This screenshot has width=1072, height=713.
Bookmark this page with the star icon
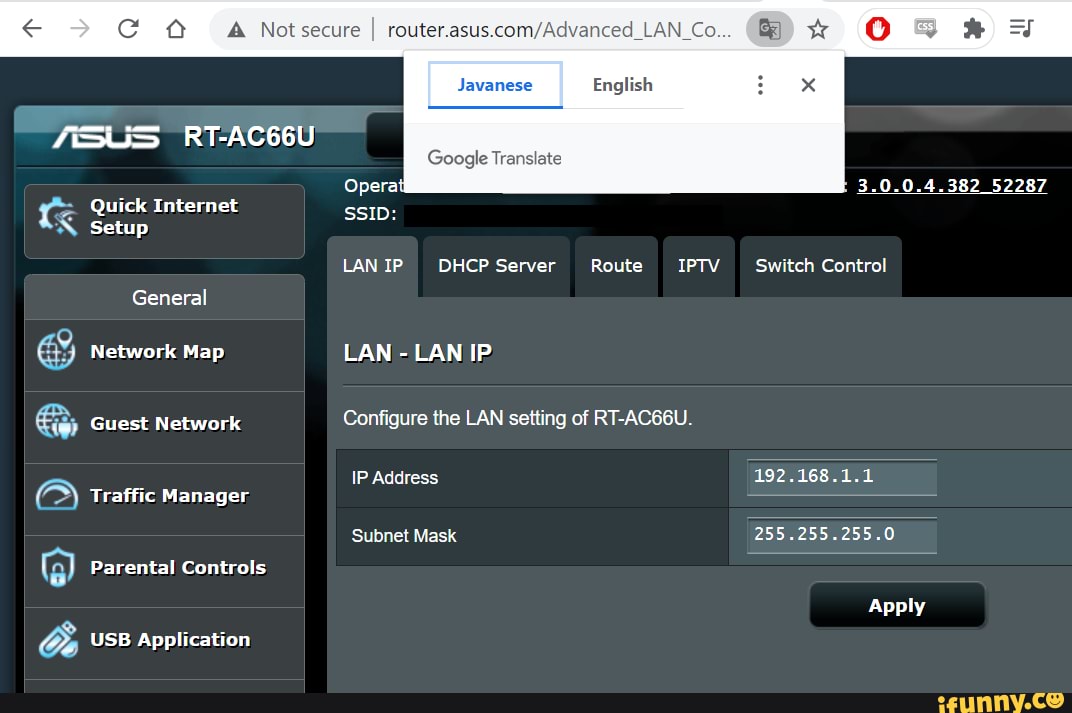(818, 30)
